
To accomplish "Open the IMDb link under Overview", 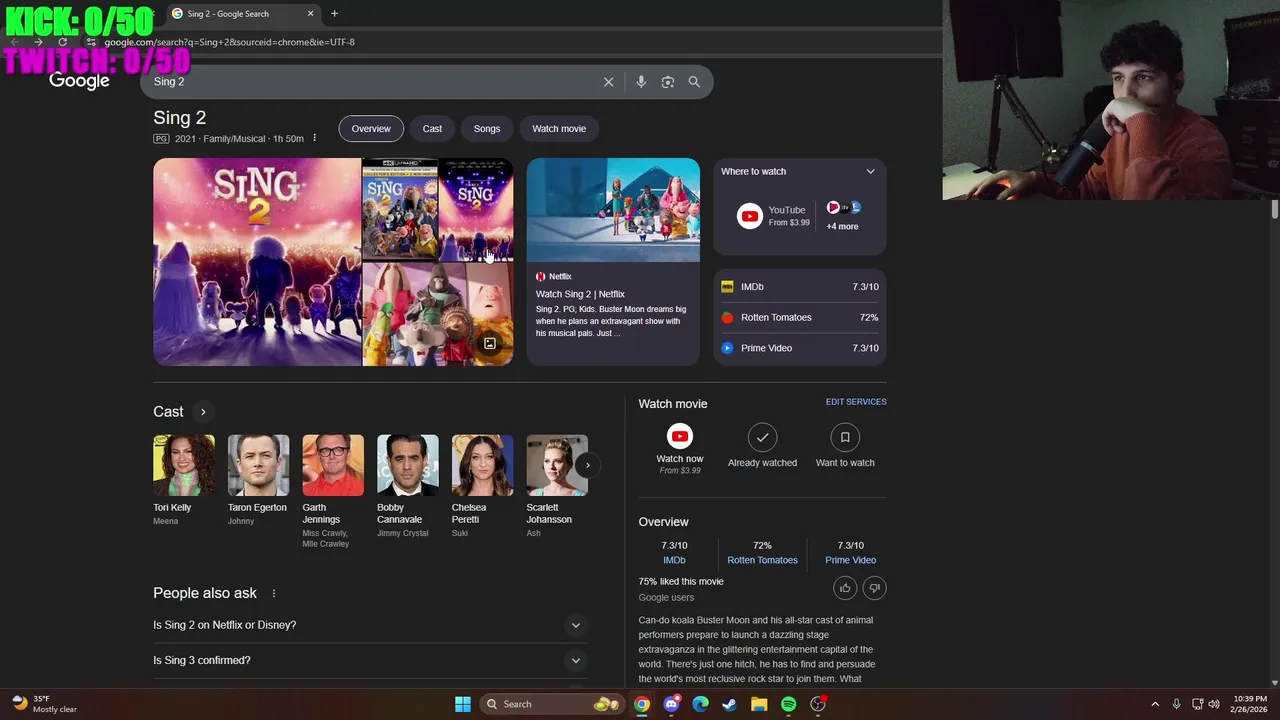I will coord(674,560).
